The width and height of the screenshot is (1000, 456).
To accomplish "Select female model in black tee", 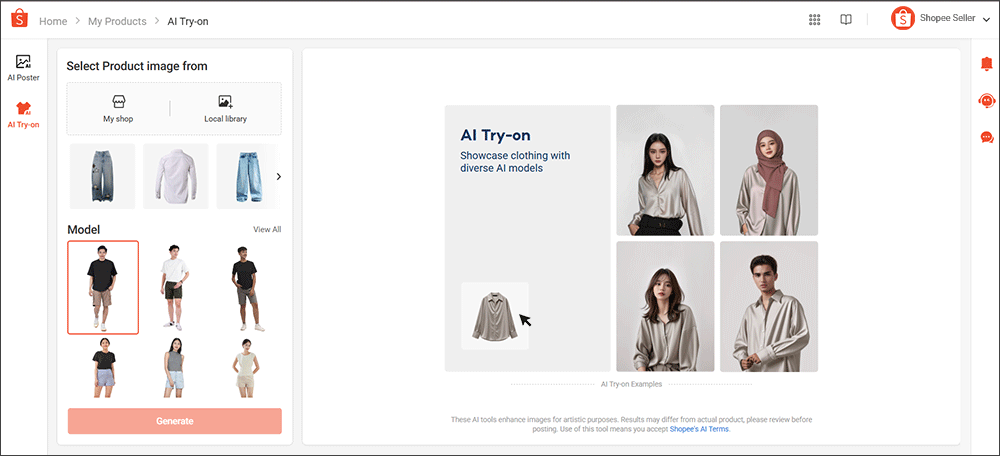I will [x=103, y=369].
